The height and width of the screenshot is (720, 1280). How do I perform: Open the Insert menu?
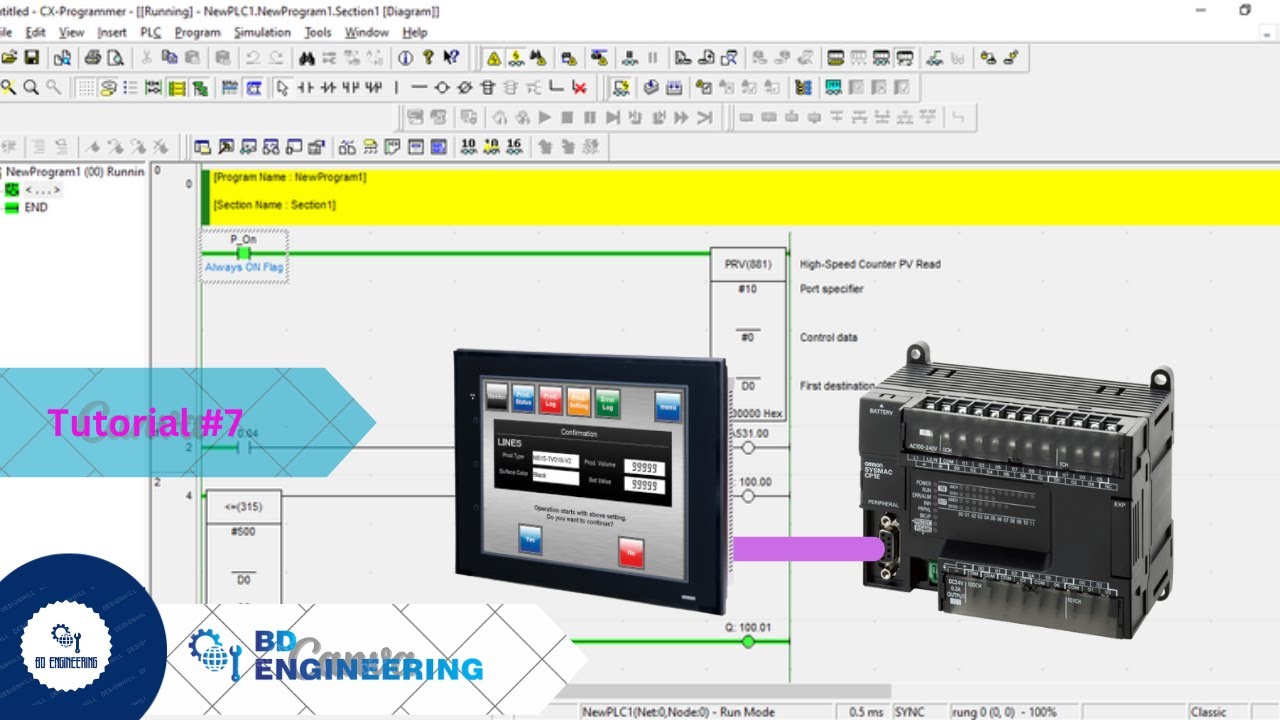pyautogui.click(x=112, y=32)
